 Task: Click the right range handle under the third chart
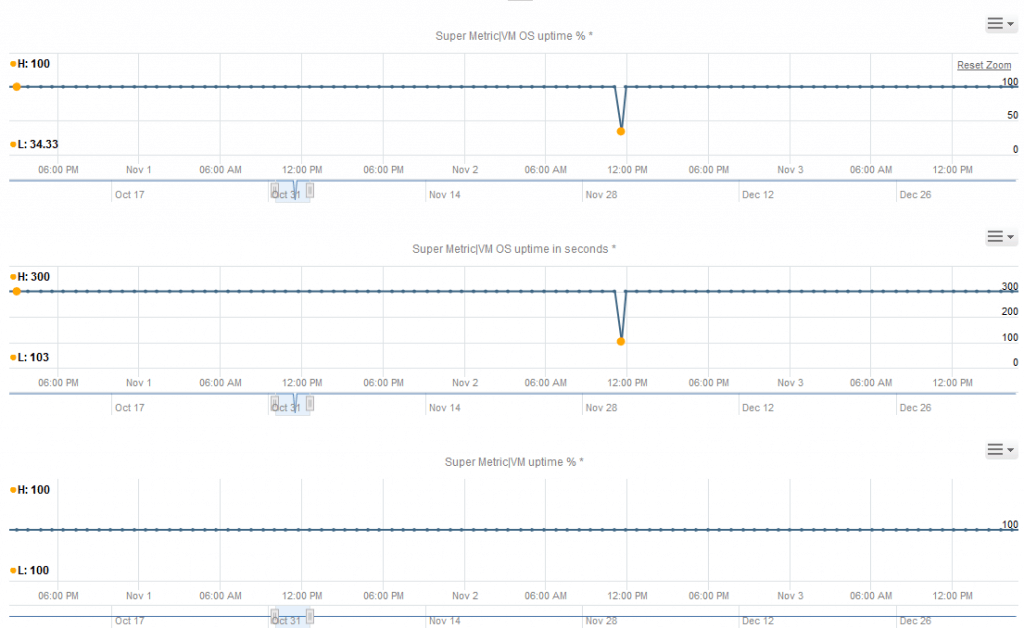(310, 616)
